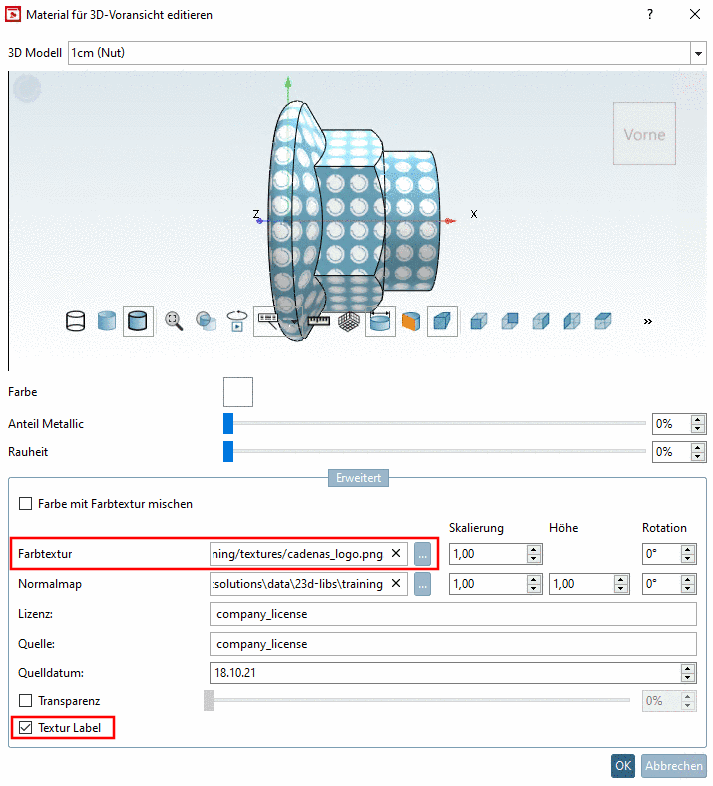Increase Farbtextur Rotation value
This screenshot has width=713, height=786.
688,549
